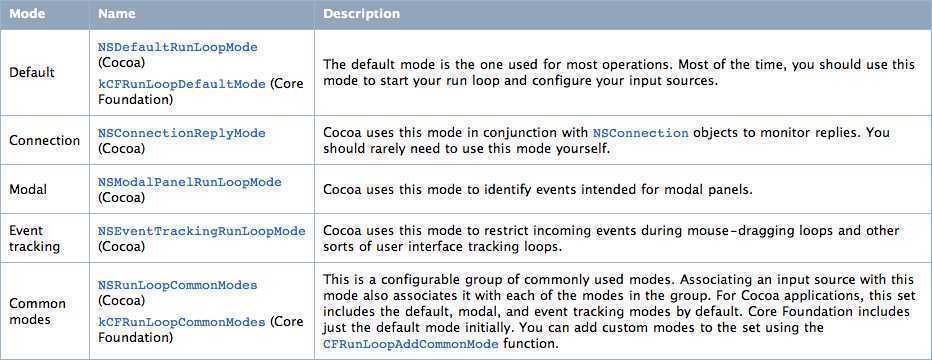Click the Name column header
This screenshot has height=360, width=932.
coord(116,13)
